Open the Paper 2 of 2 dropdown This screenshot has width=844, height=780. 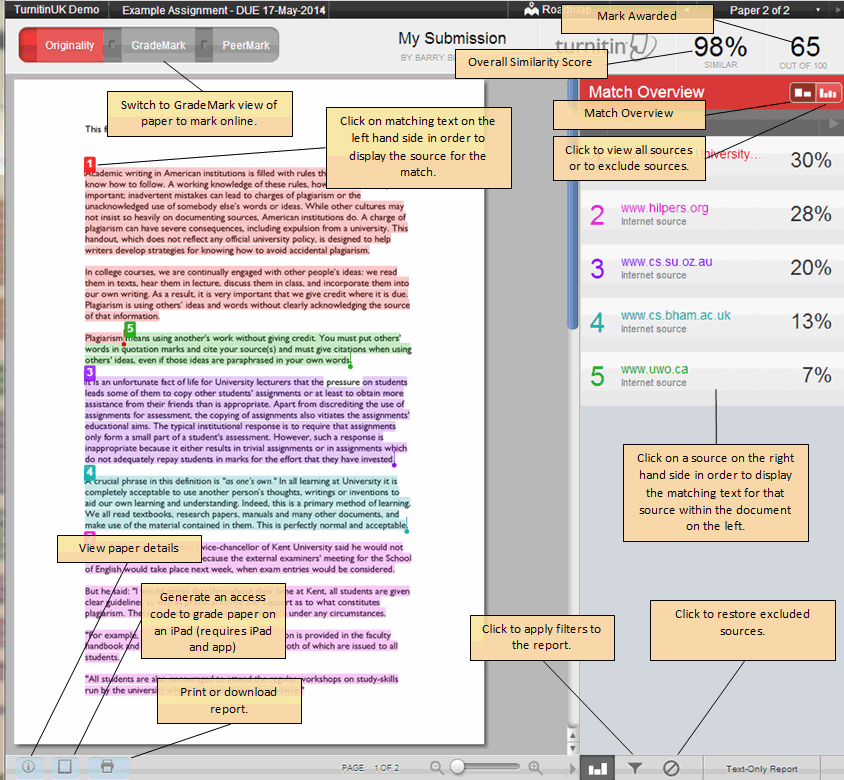point(818,10)
